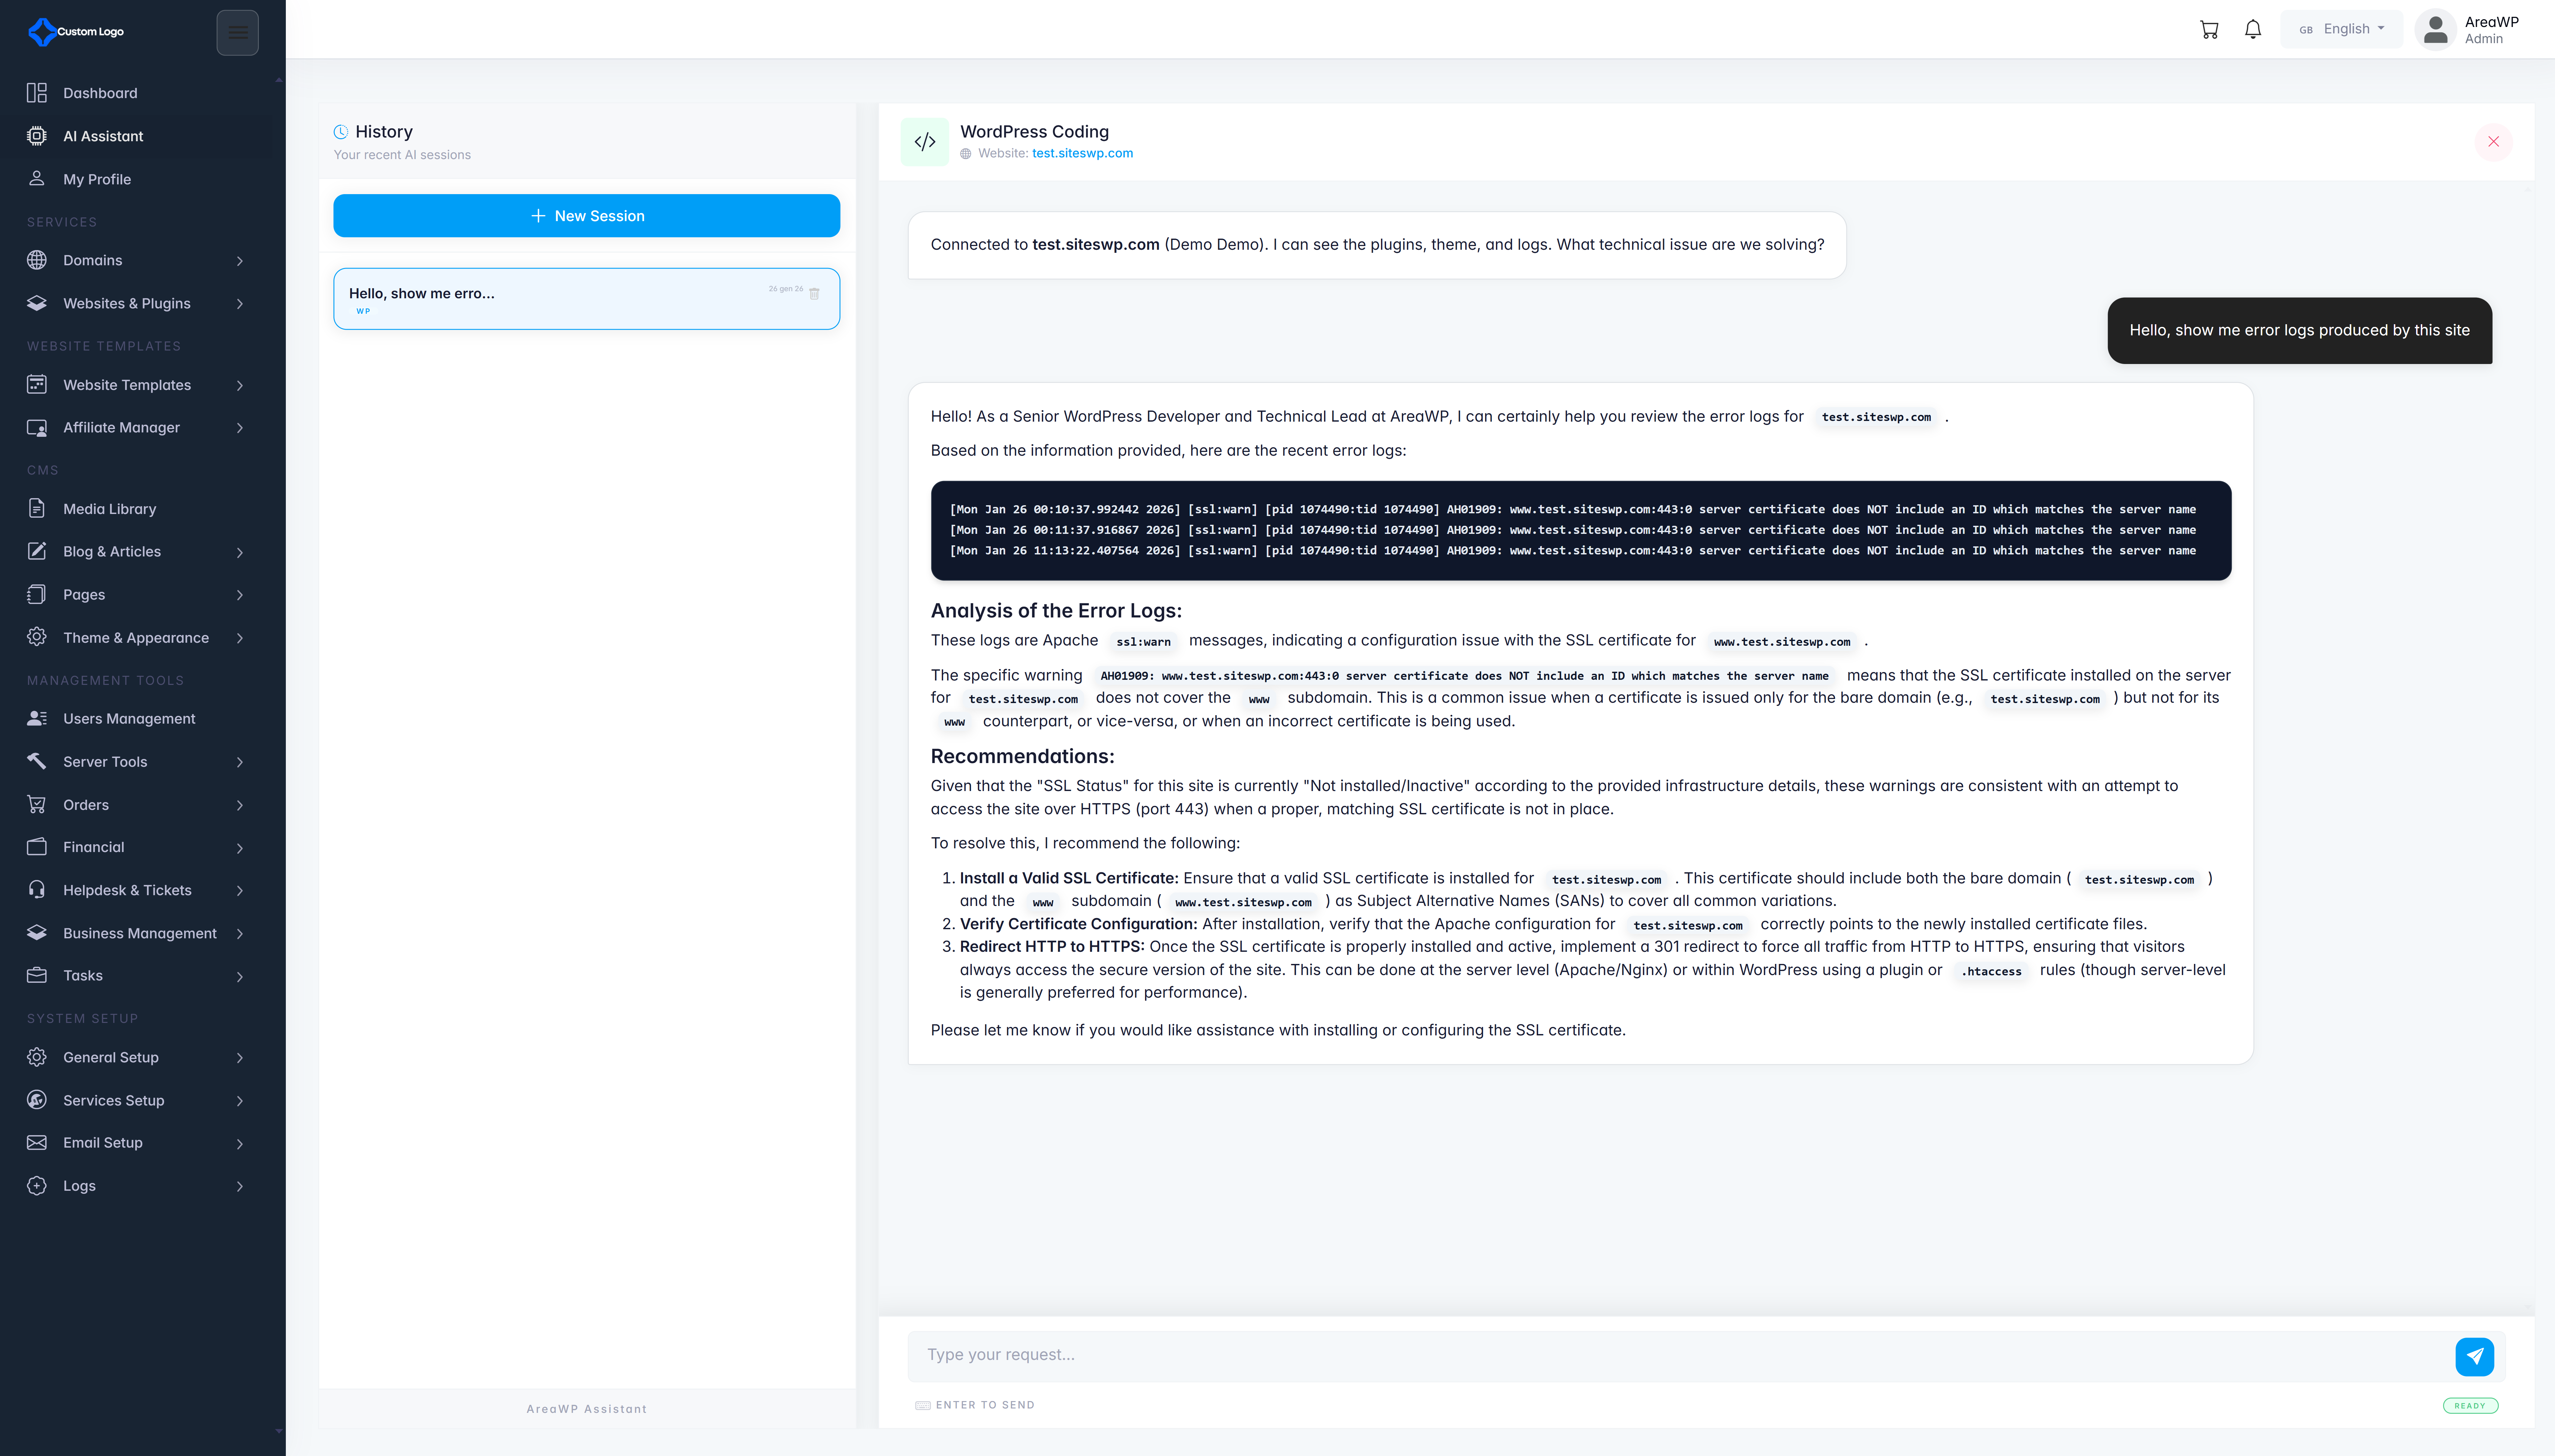Open the shopping cart icon
Image resolution: width=2555 pixels, height=1456 pixels.
click(x=2209, y=28)
